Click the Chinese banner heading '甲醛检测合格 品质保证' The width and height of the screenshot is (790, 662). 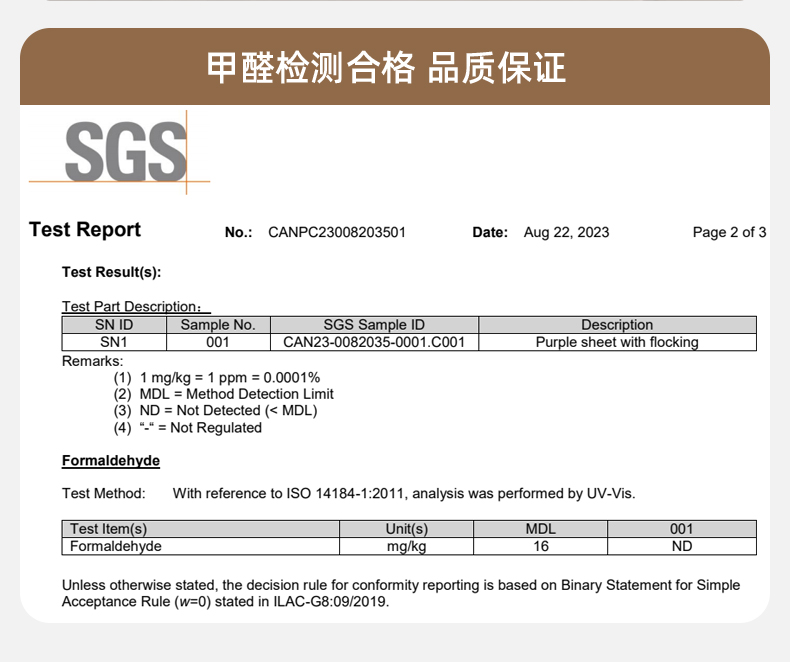click(386, 68)
